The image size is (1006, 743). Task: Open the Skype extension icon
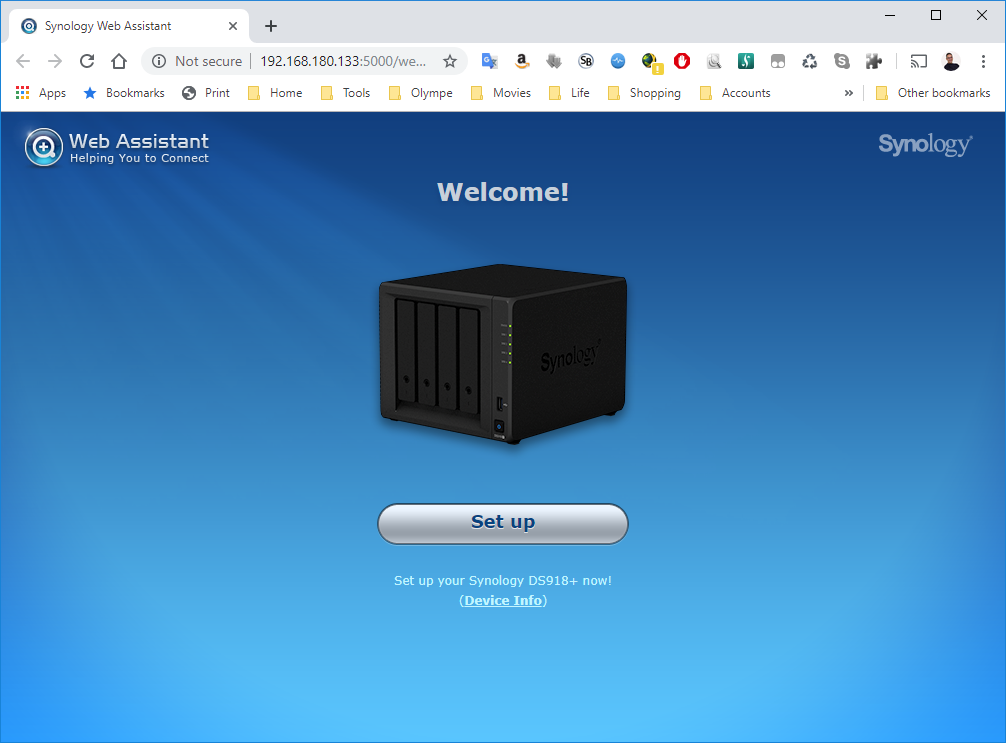842,61
